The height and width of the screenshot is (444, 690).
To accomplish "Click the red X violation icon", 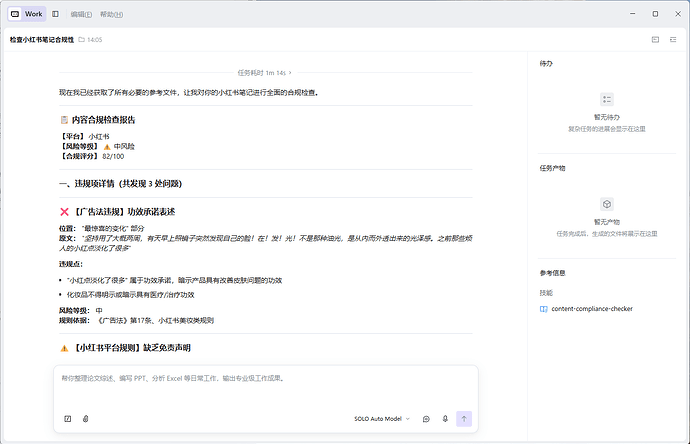I will tap(64, 212).
